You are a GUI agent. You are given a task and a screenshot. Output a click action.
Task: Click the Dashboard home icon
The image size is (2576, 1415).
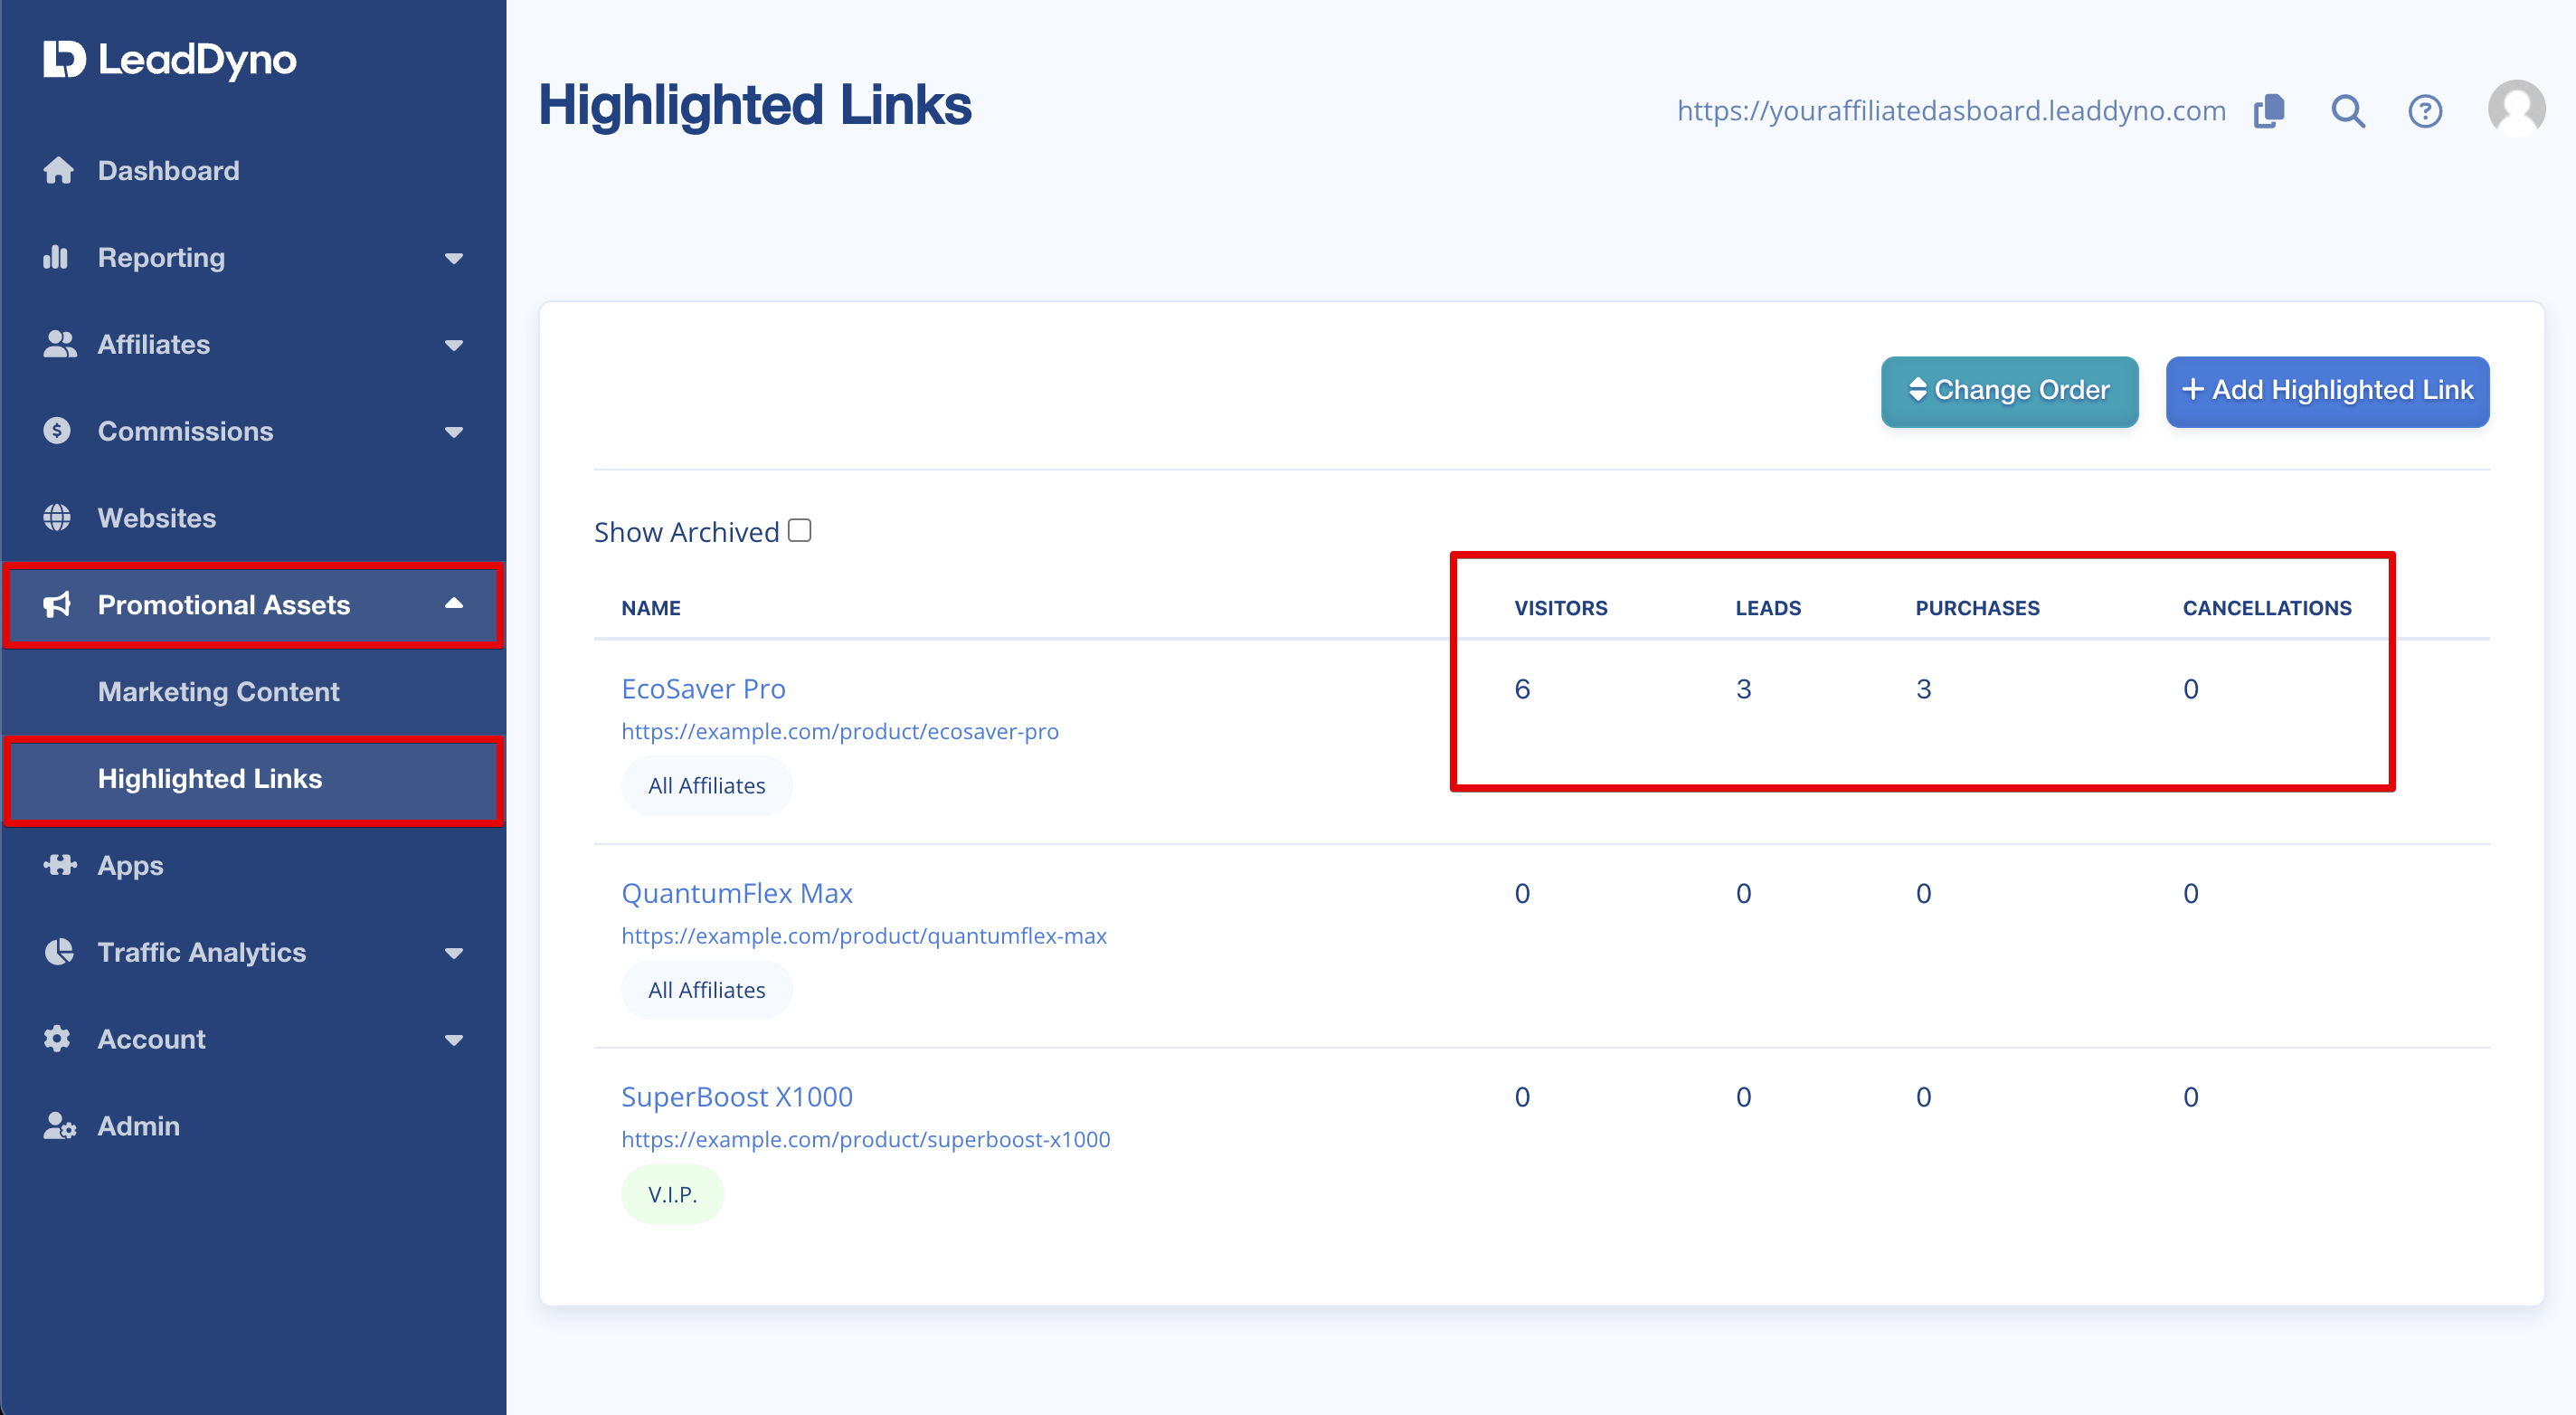pyautogui.click(x=58, y=171)
